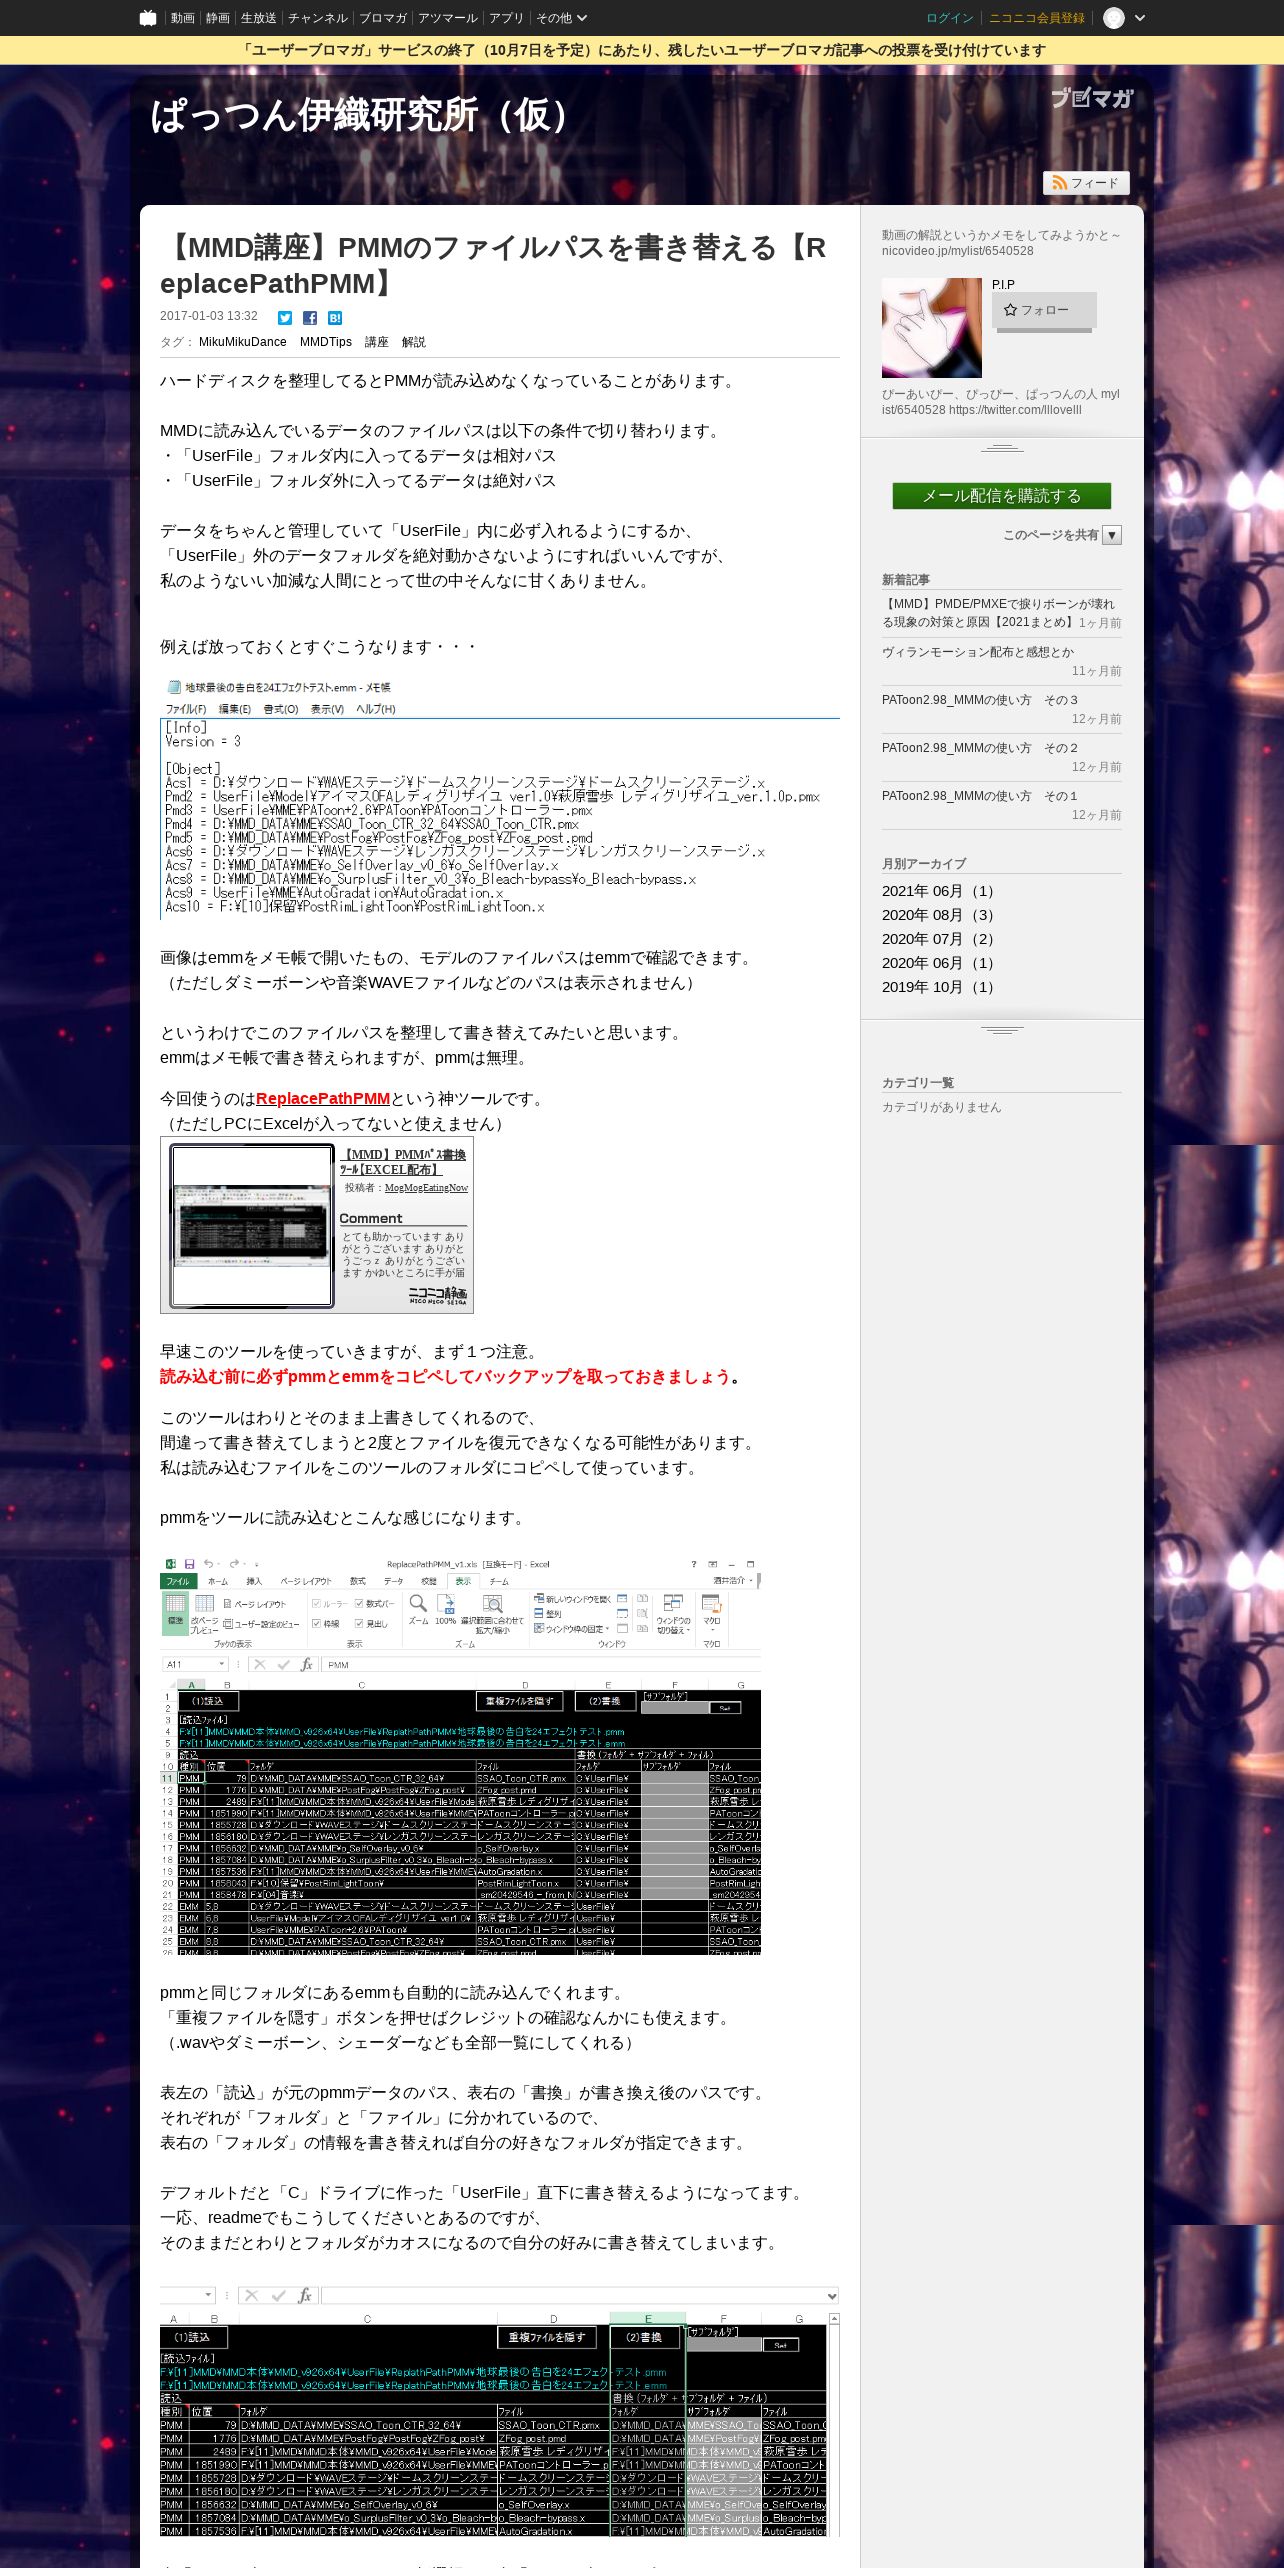This screenshot has height=2568, width=1284.
Task: Open the MMDTips tag
Action: coord(326,342)
